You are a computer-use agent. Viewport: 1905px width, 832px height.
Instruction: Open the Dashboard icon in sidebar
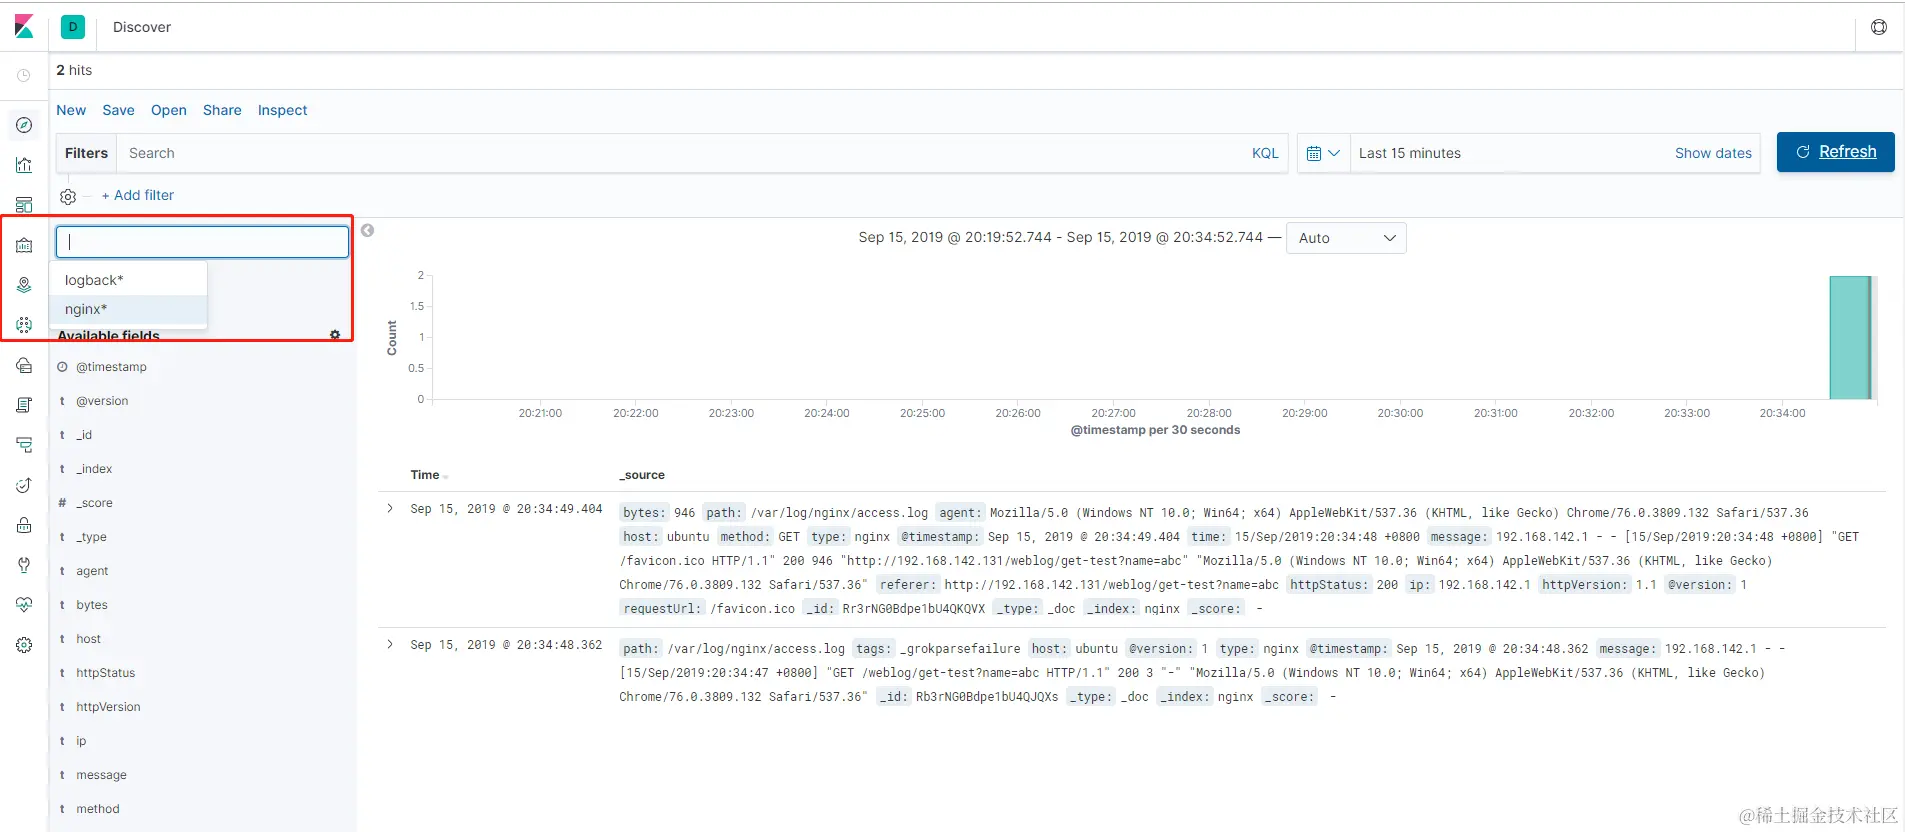(x=24, y=205)
